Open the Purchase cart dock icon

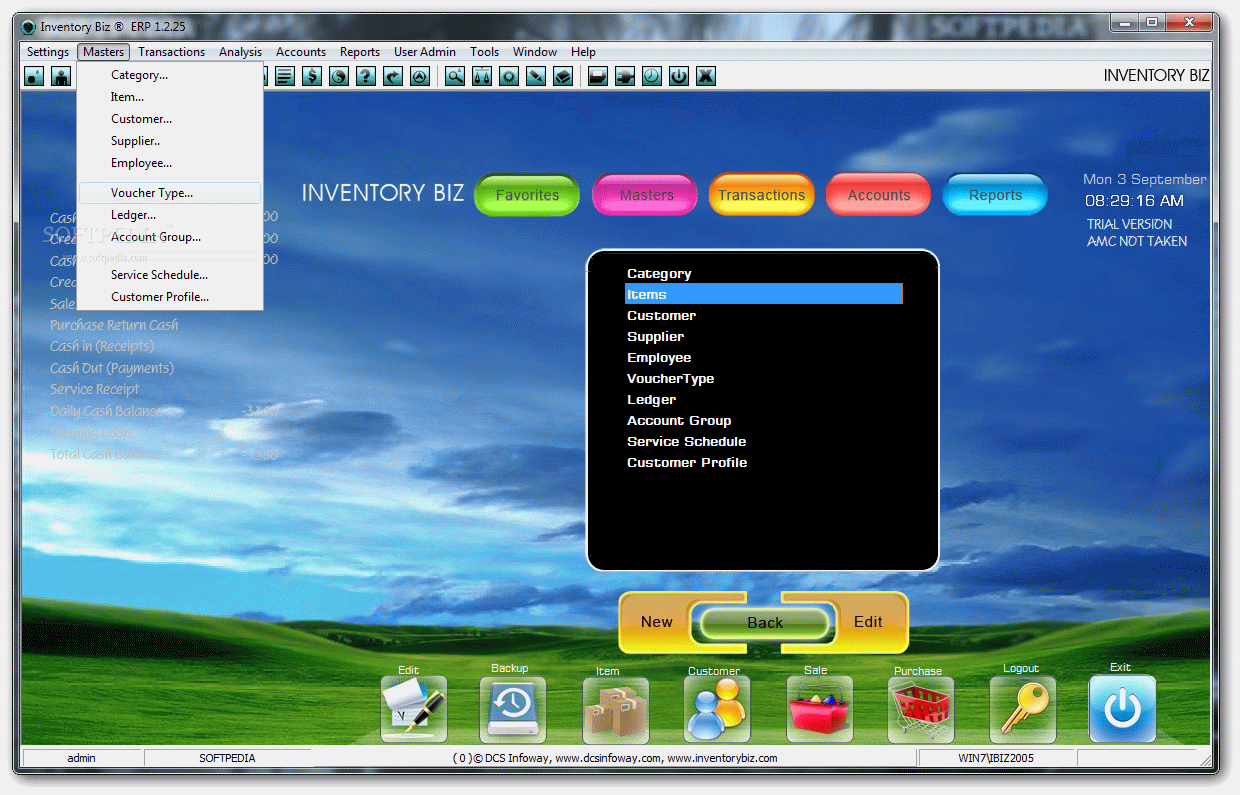click(921, 709)
